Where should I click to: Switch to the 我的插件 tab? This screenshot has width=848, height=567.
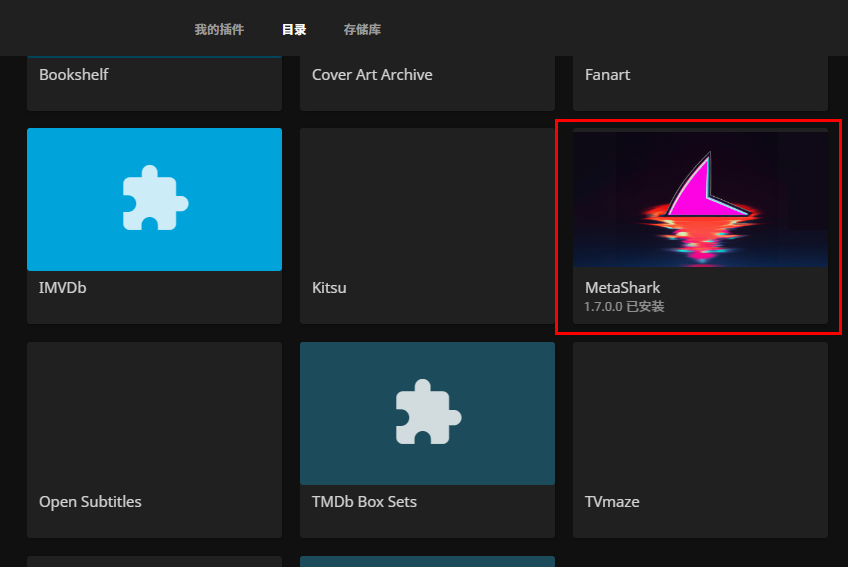pos(219,30)
